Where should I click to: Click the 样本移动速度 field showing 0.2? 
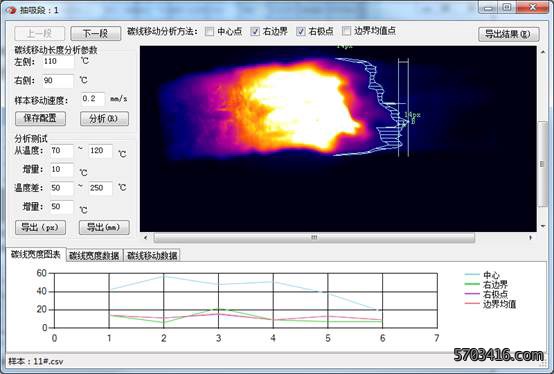click(x=93, y=99)
